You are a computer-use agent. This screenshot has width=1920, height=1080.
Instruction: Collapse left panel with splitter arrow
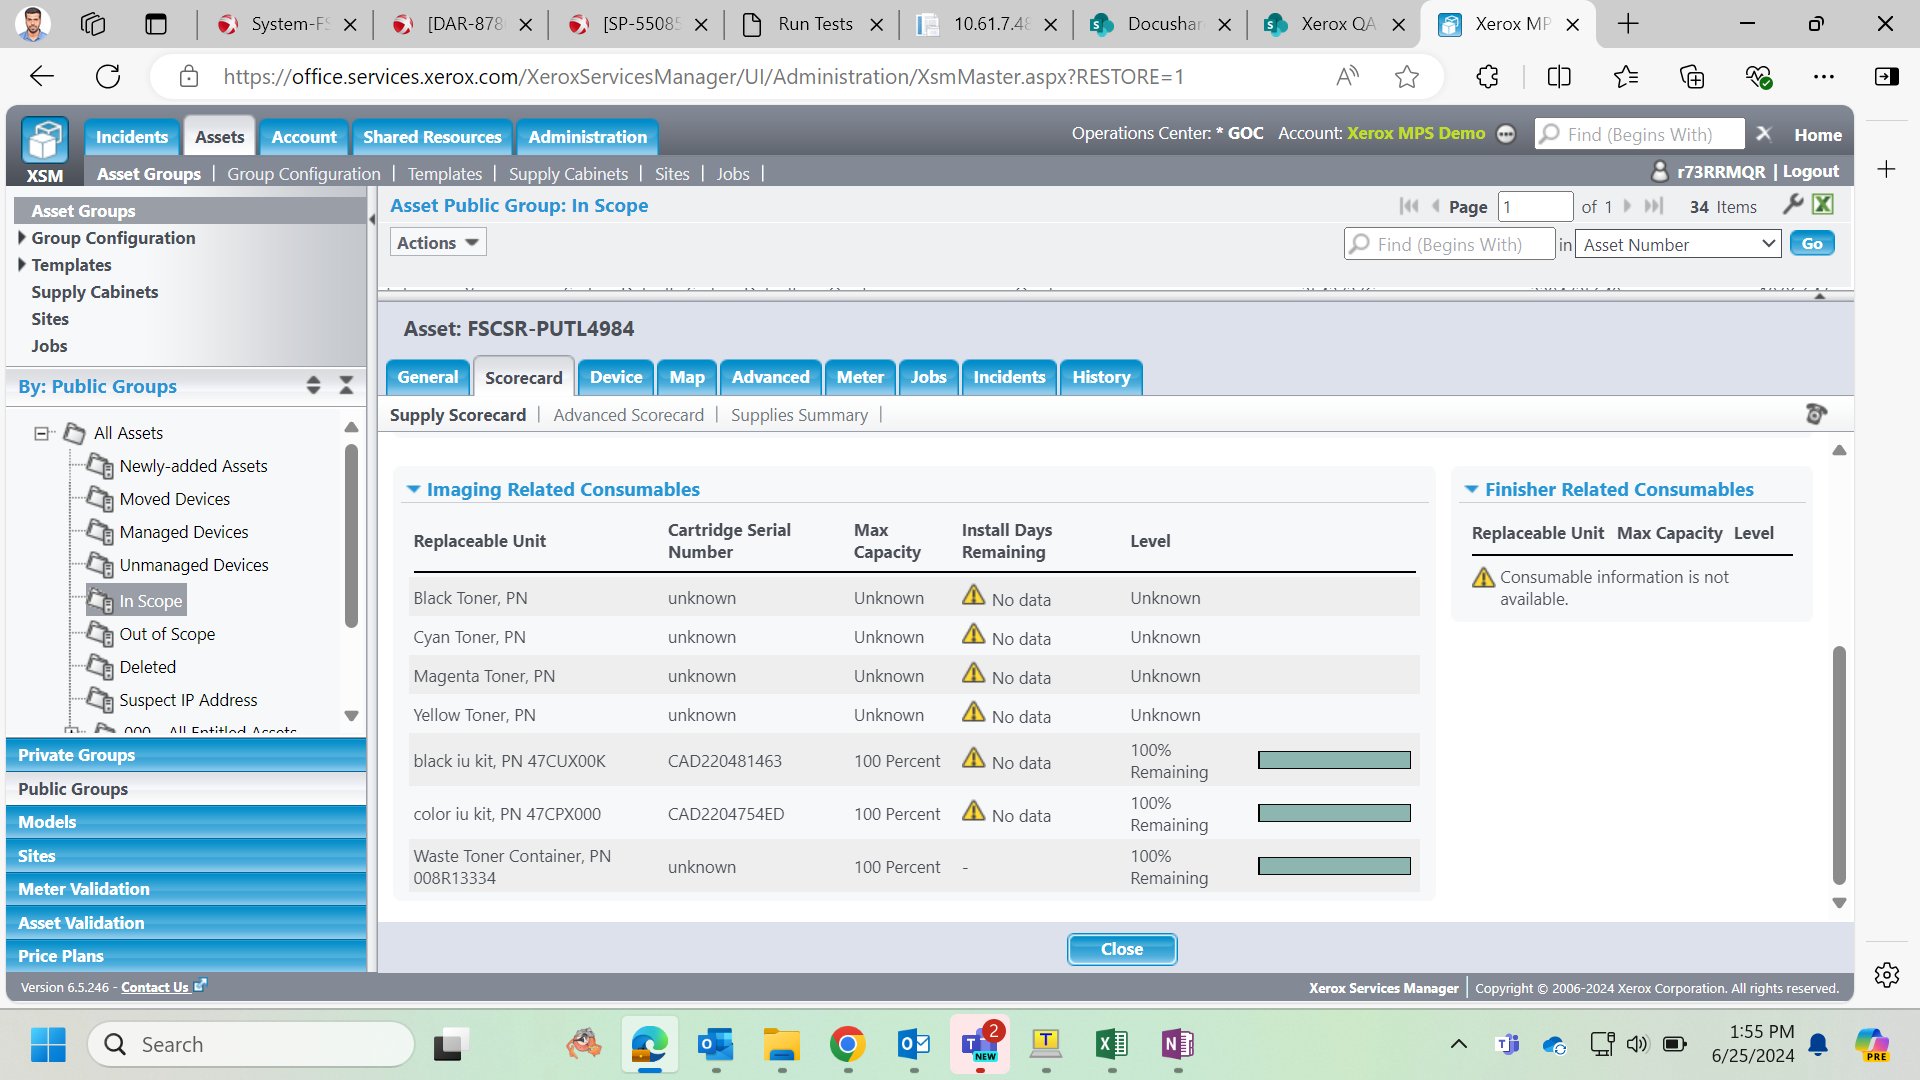(372, 219)
